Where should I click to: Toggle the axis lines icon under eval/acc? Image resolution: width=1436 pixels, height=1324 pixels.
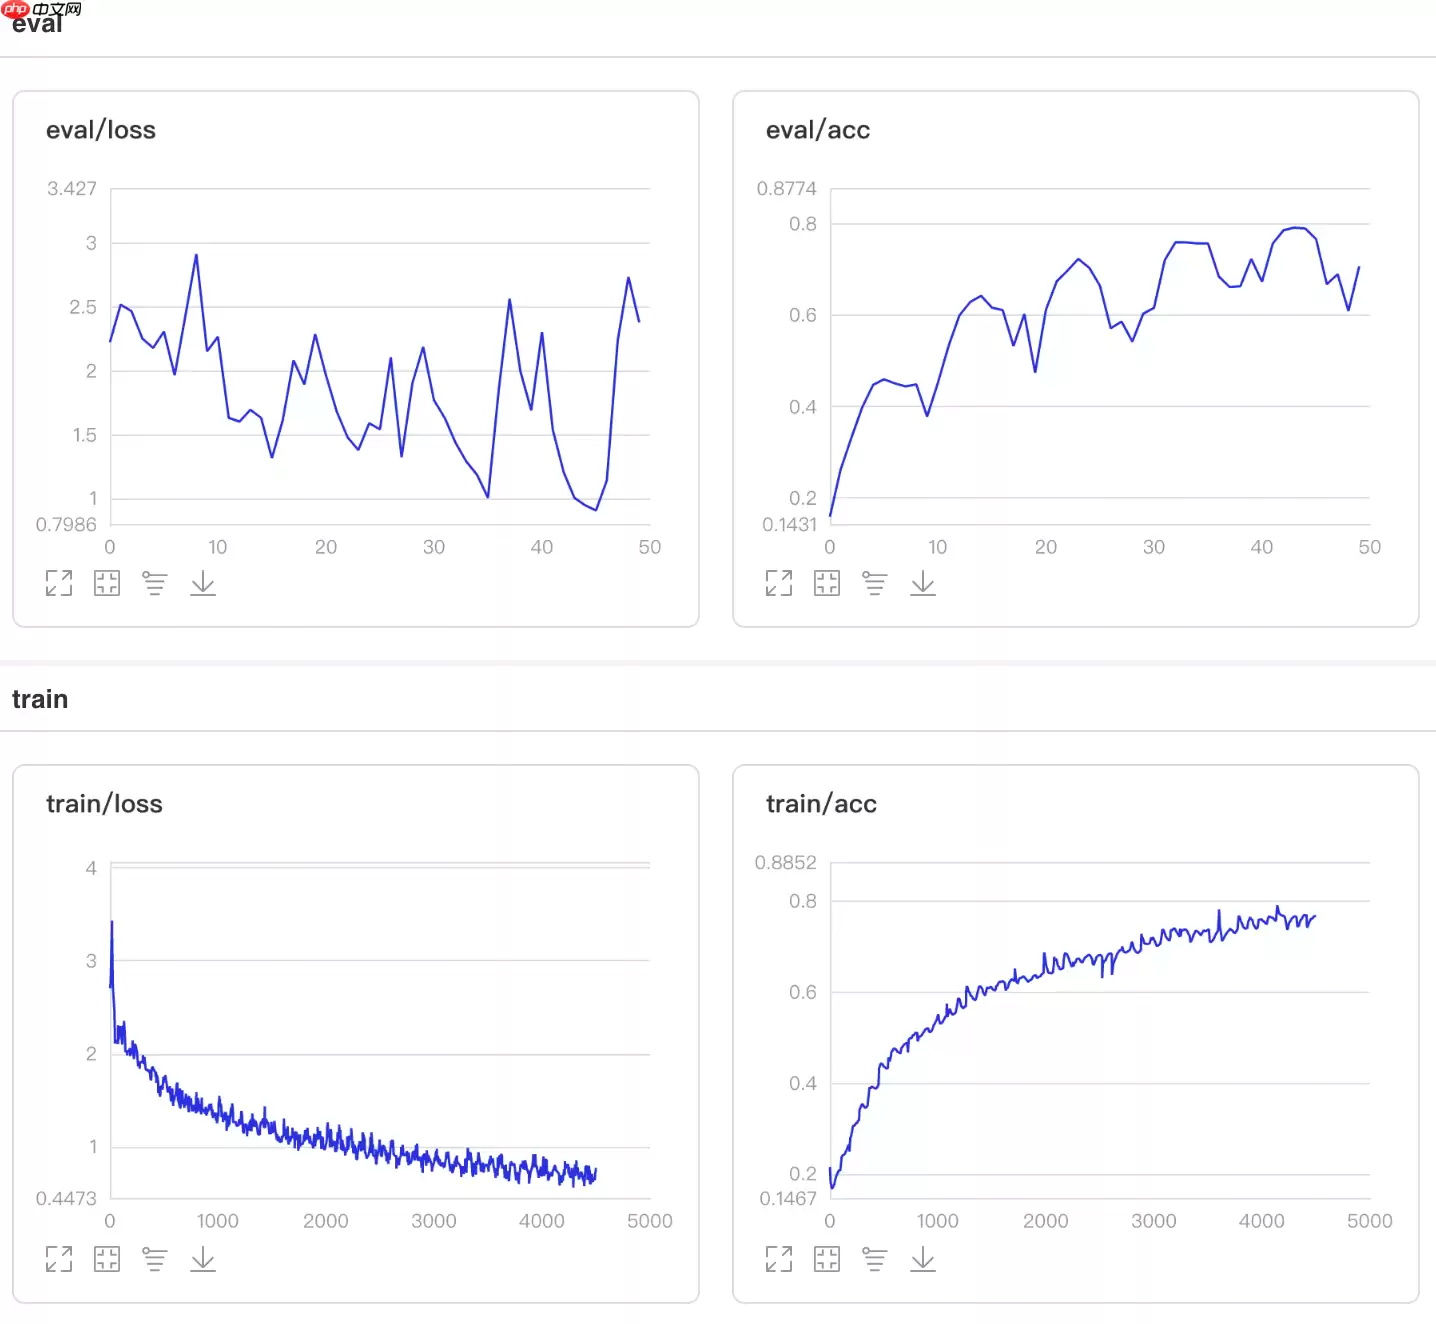(875, 583)
